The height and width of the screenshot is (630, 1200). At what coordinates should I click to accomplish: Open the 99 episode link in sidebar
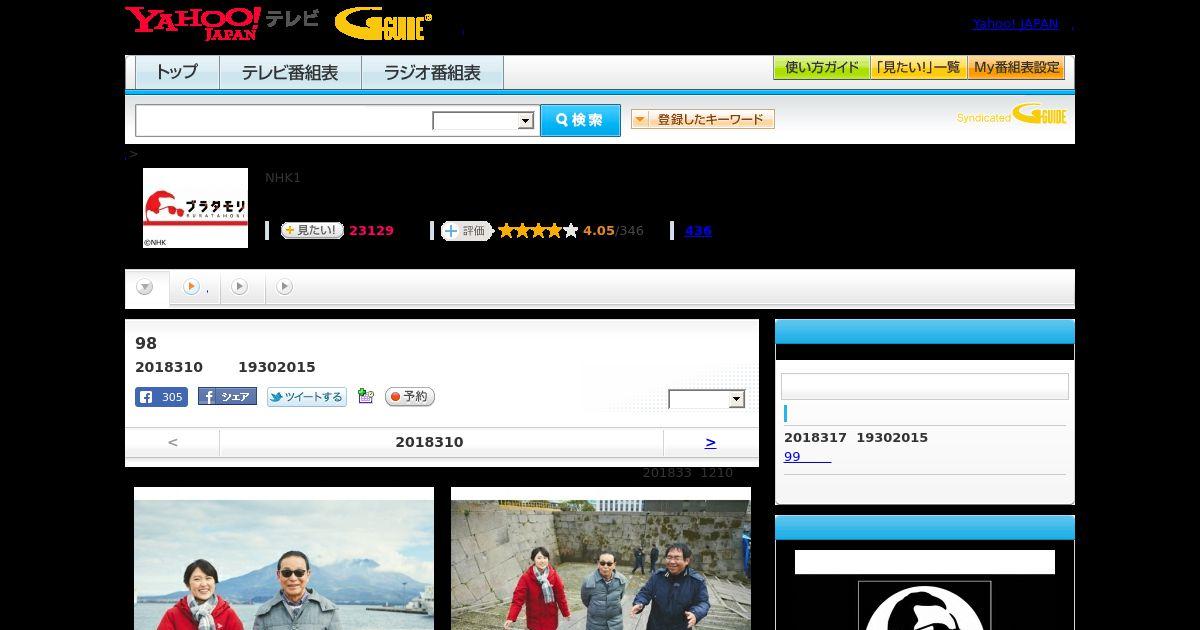click(x=807, y=457)
